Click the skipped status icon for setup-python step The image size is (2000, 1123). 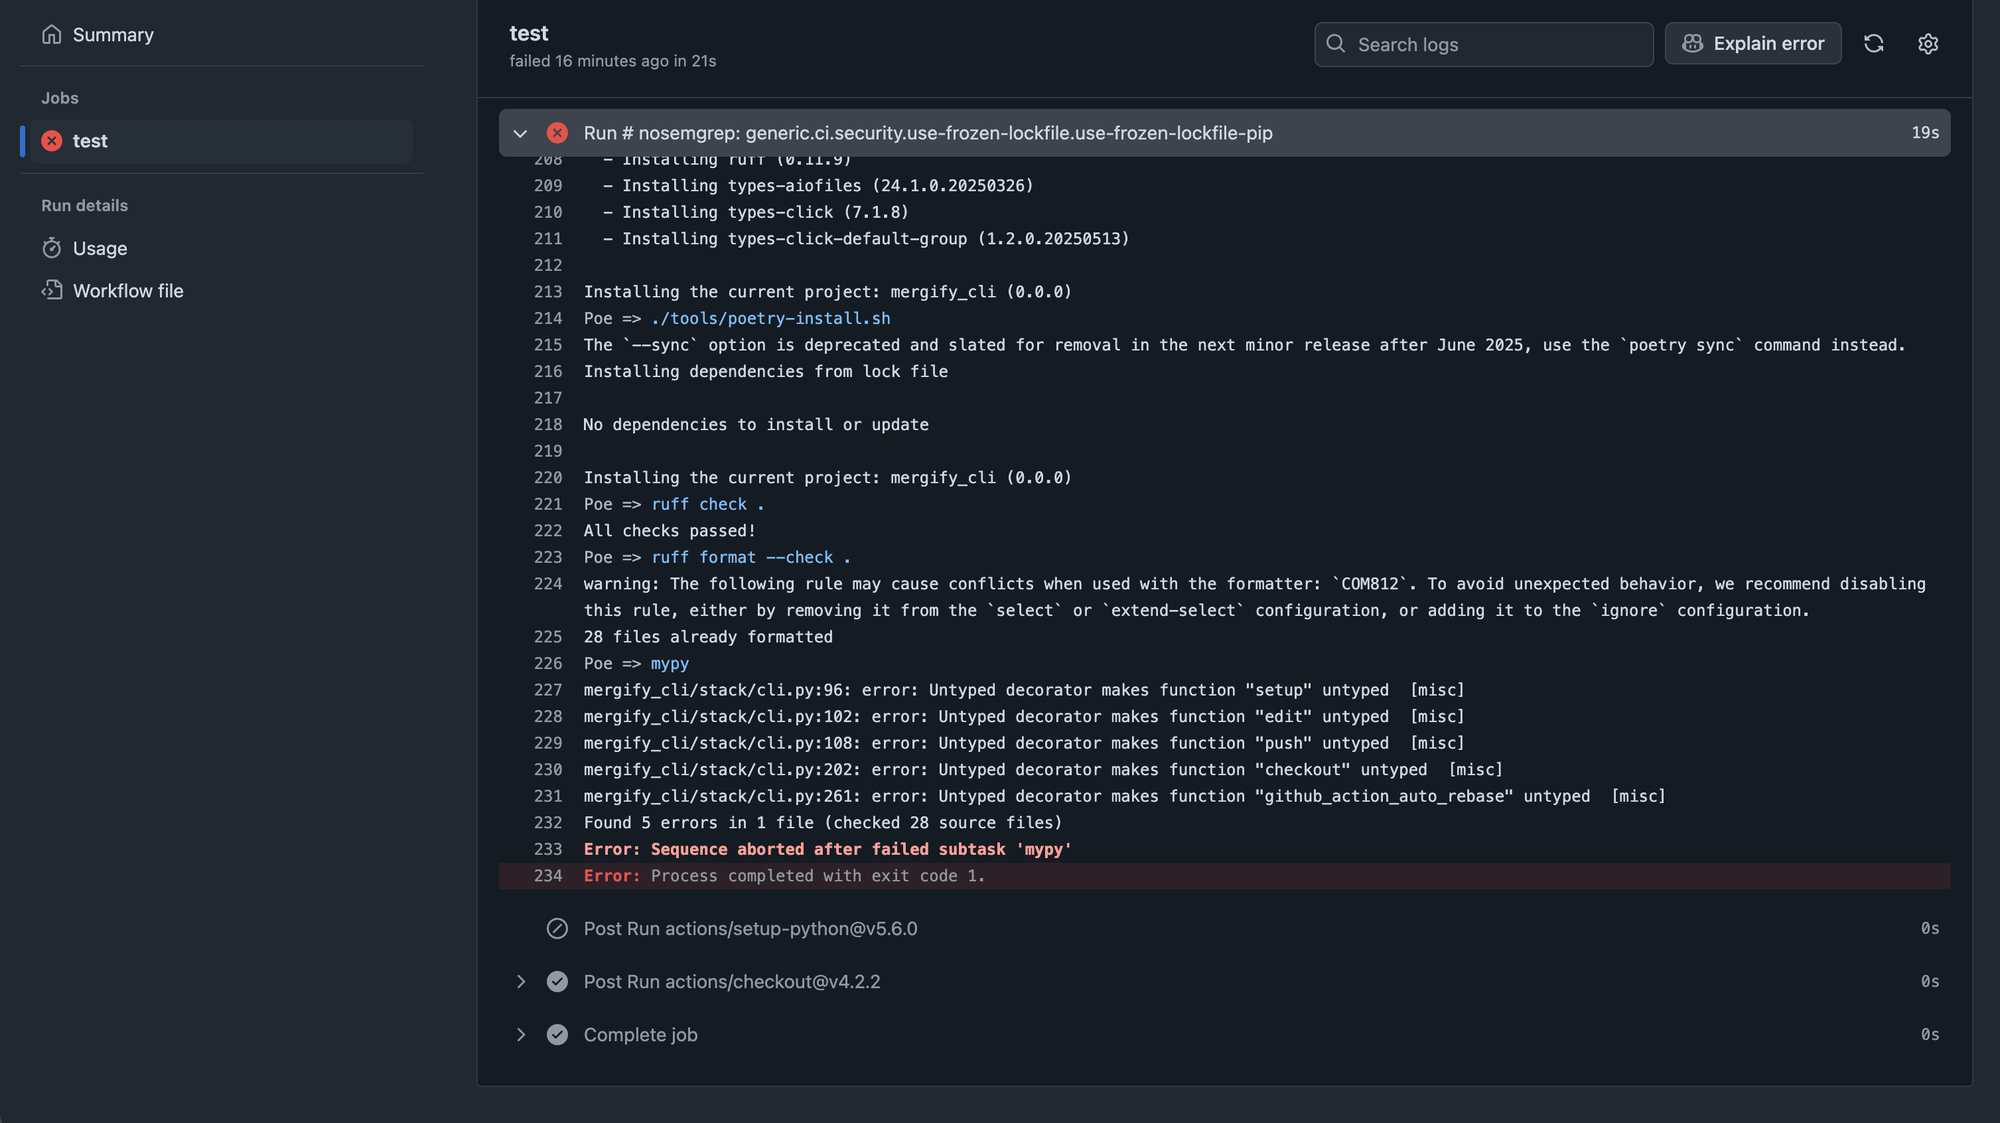tap(557, 929)
